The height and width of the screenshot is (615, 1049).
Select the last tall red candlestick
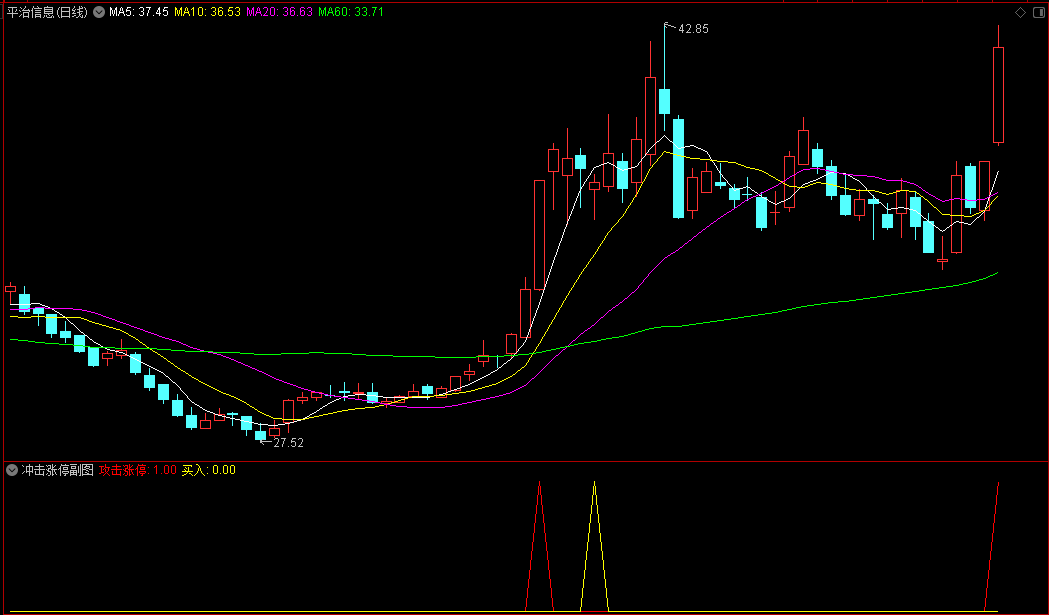(x=998, y=95)
